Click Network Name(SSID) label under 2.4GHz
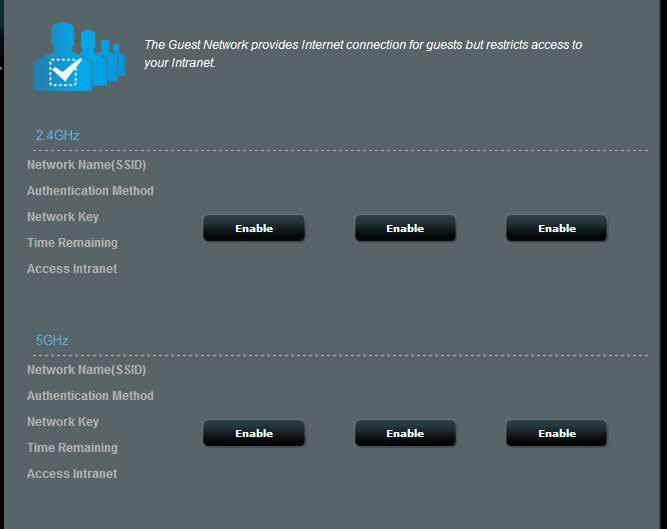This screenshot has height=529, width=667. click(86, 165)
